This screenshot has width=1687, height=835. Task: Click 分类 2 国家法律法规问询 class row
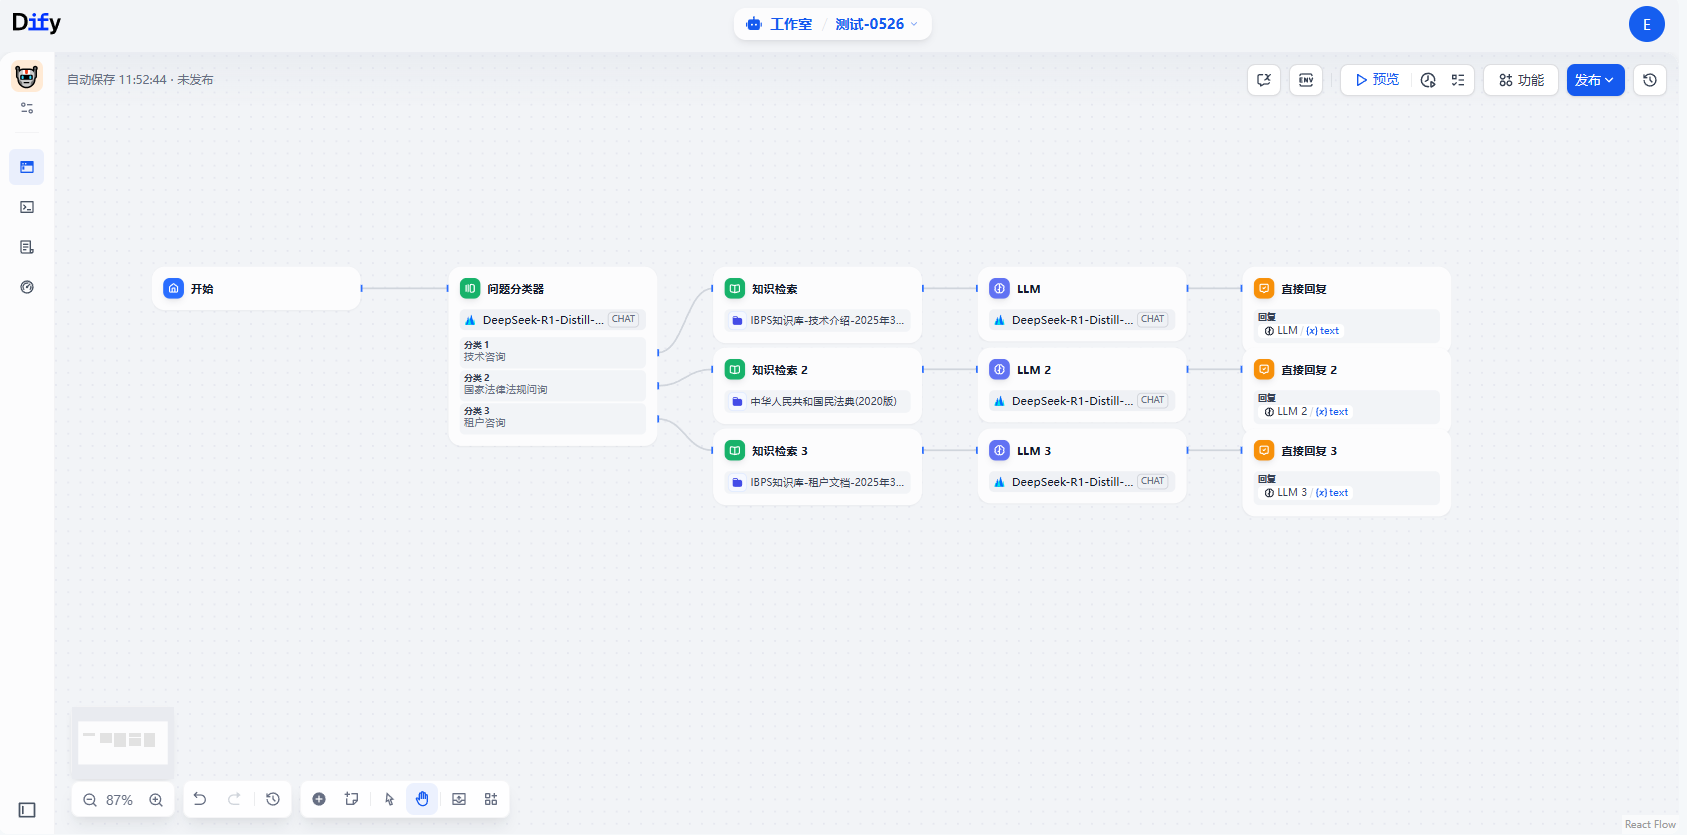553,384
